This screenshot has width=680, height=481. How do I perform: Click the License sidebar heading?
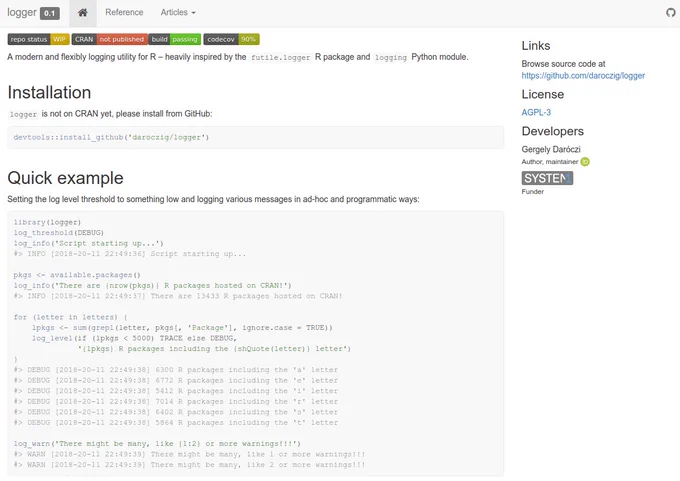coord(543,94)
